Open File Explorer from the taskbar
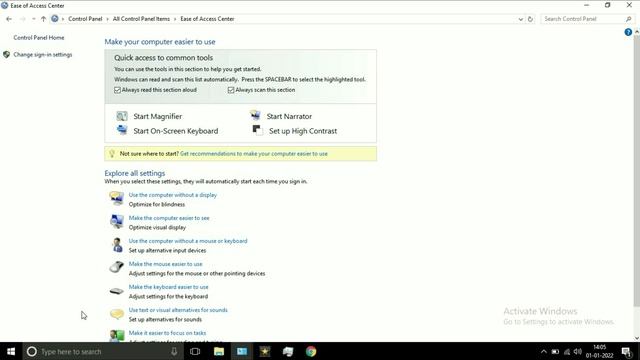Viewport: 640px width, 360px height. 219,351
